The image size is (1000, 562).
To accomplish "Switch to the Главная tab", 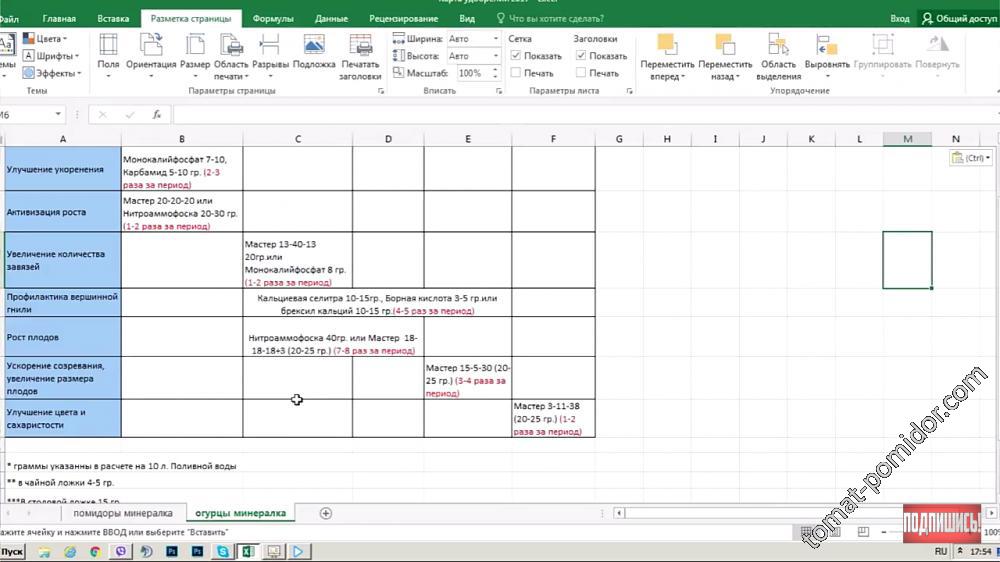I will click(x=59, y=19).
